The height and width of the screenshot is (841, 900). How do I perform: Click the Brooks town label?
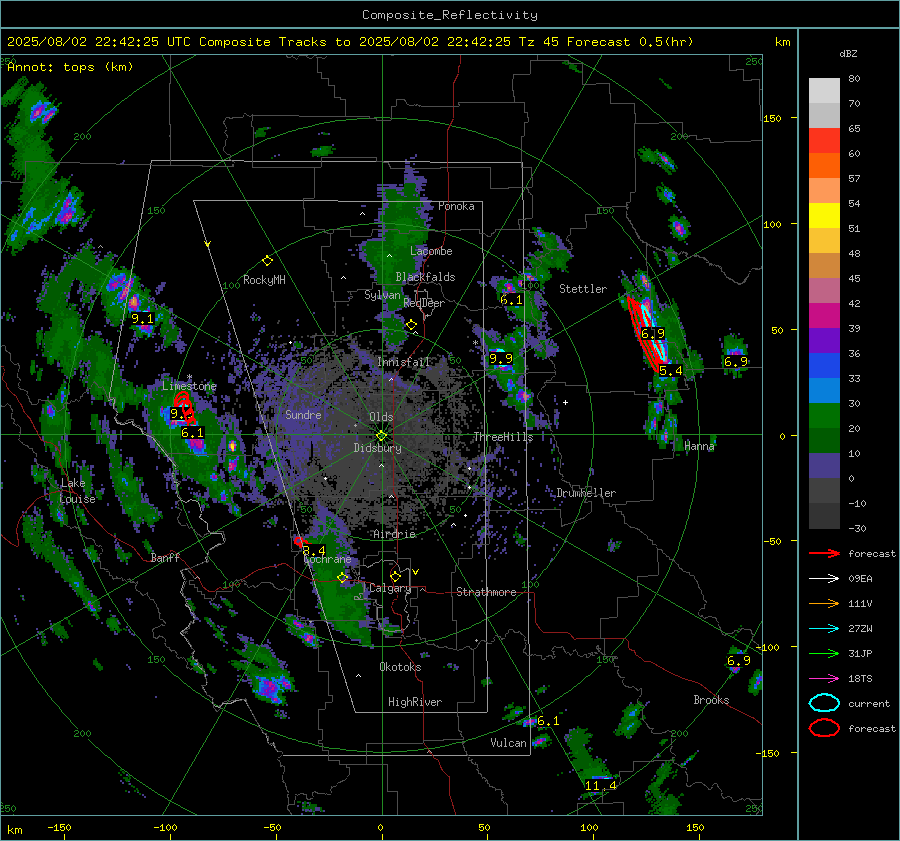point(711,700)
